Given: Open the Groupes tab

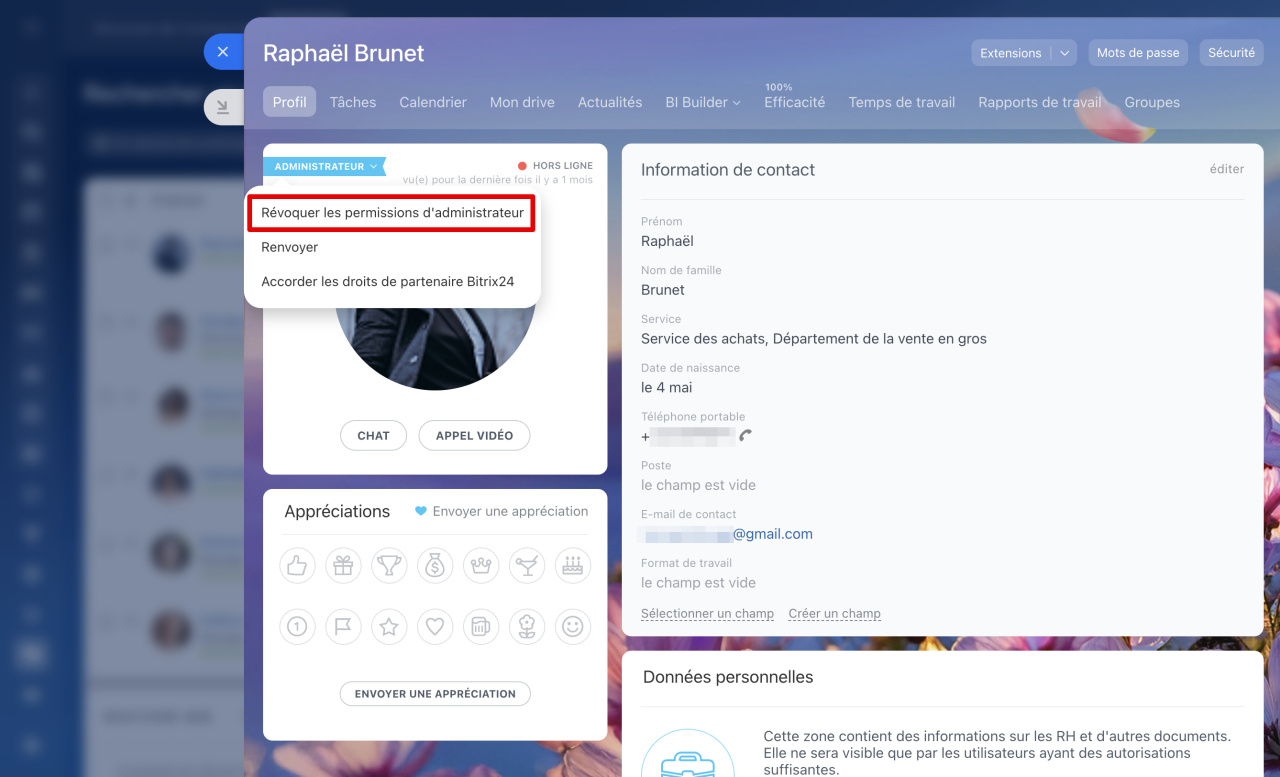Looking at the screenshot, I should [1152, 102].
